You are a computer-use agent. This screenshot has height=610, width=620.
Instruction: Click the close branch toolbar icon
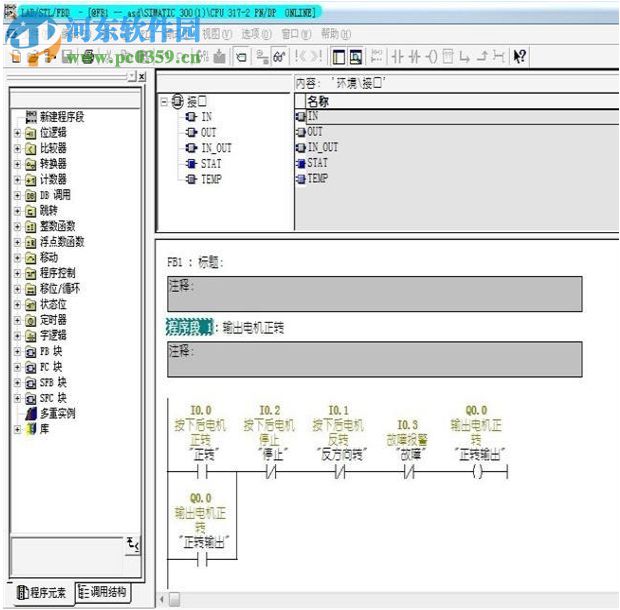click(x=482, y=57)
